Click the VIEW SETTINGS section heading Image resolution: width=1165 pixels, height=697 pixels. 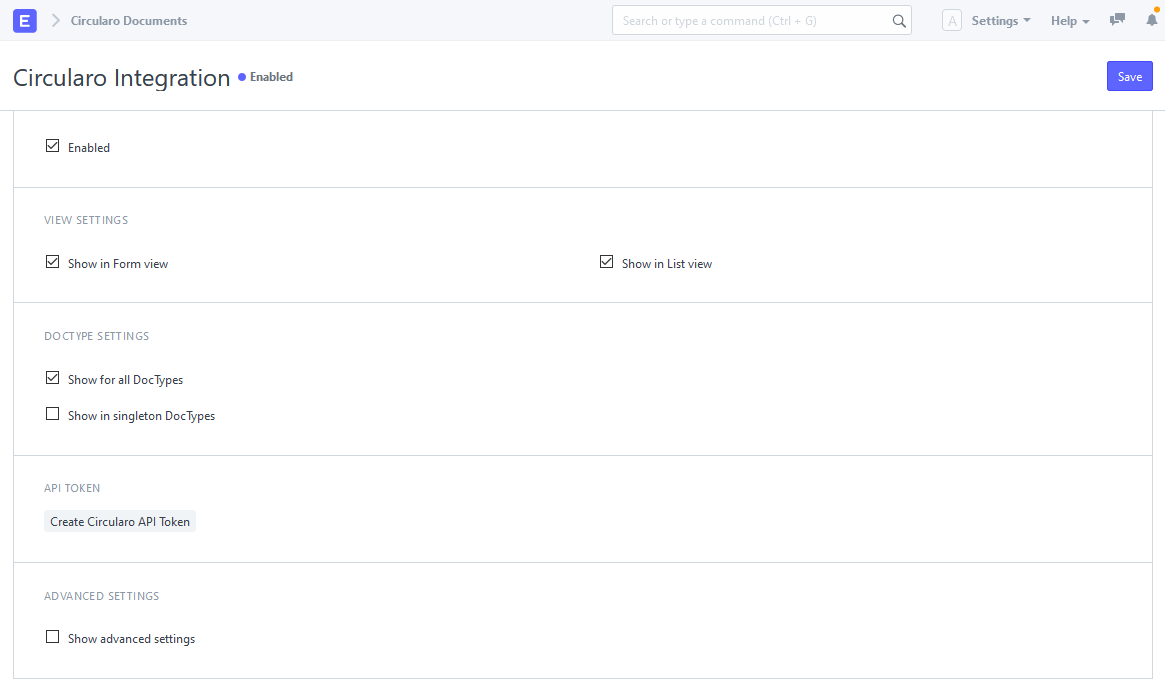pyautogui.click(x=86, y=220)
